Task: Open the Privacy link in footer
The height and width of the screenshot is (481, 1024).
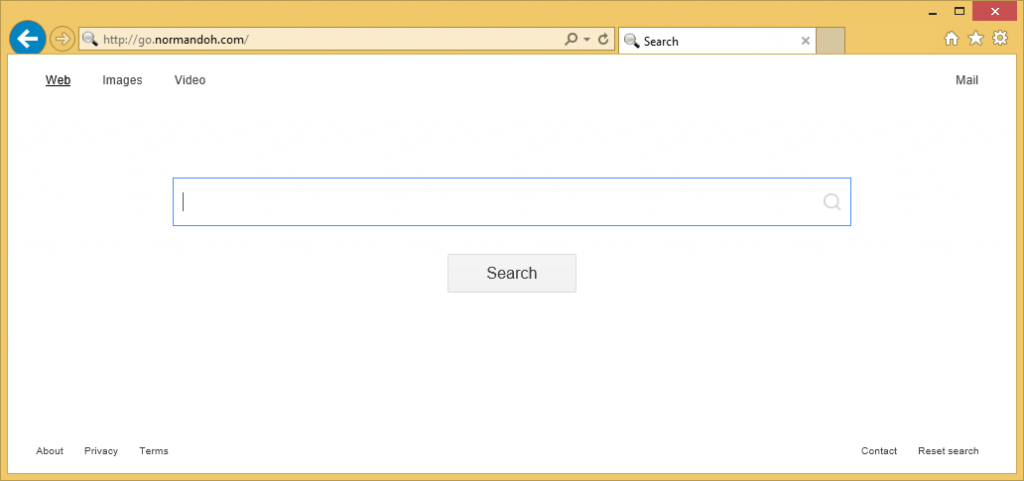Action: point(101,451)
